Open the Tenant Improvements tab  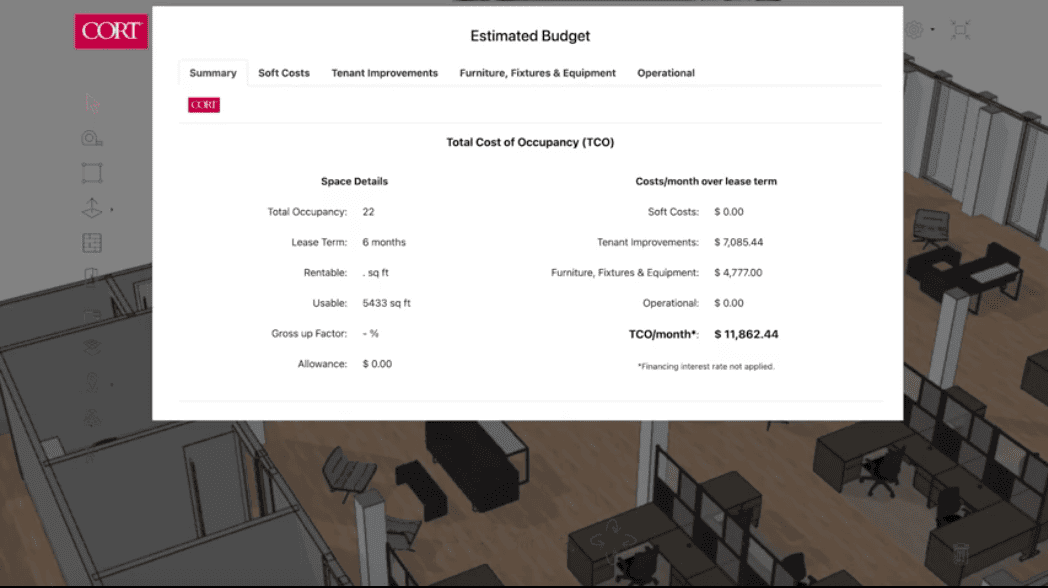(384, 73)
